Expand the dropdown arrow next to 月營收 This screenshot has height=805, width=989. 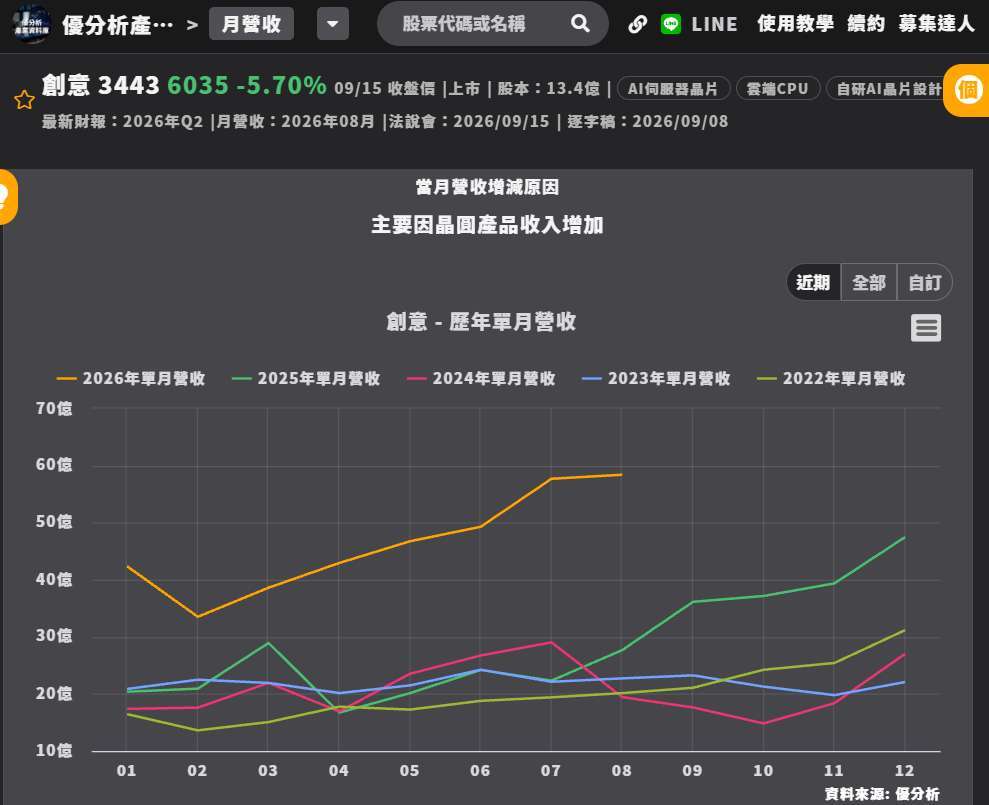coord(332,24)
